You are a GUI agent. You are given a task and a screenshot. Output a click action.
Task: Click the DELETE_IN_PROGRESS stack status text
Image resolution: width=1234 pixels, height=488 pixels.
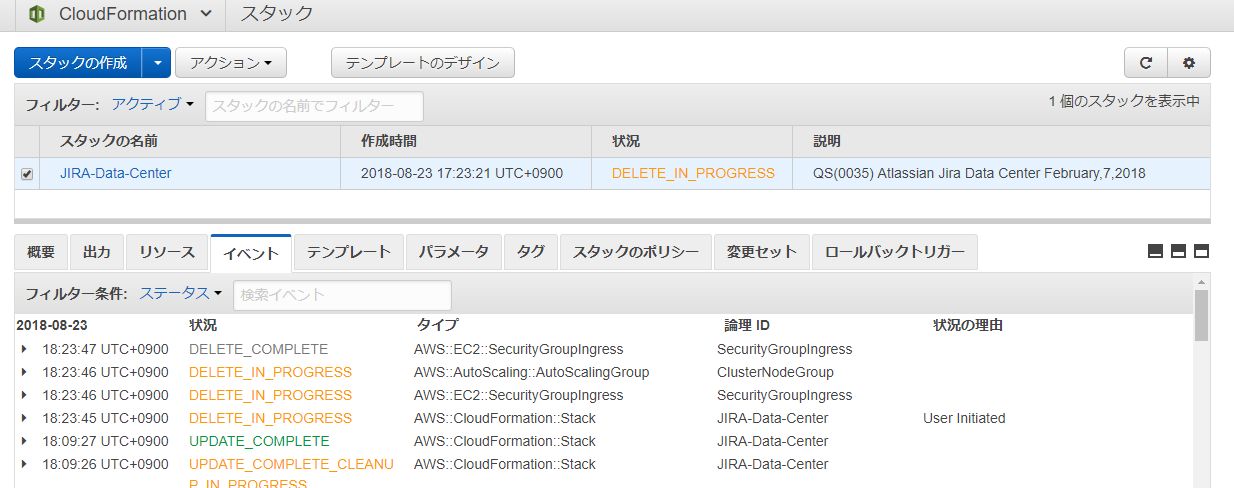[693, 173]
